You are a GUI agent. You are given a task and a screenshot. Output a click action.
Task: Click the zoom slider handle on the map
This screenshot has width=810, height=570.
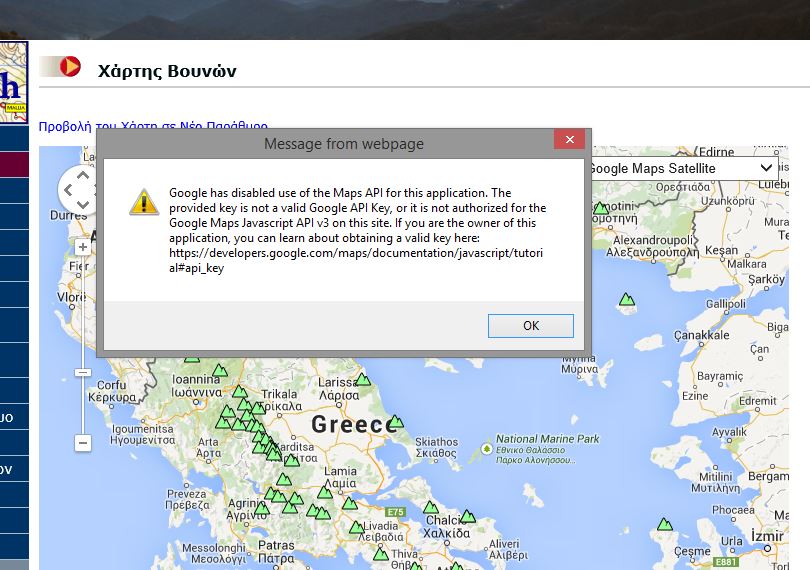tap(83, 372)
